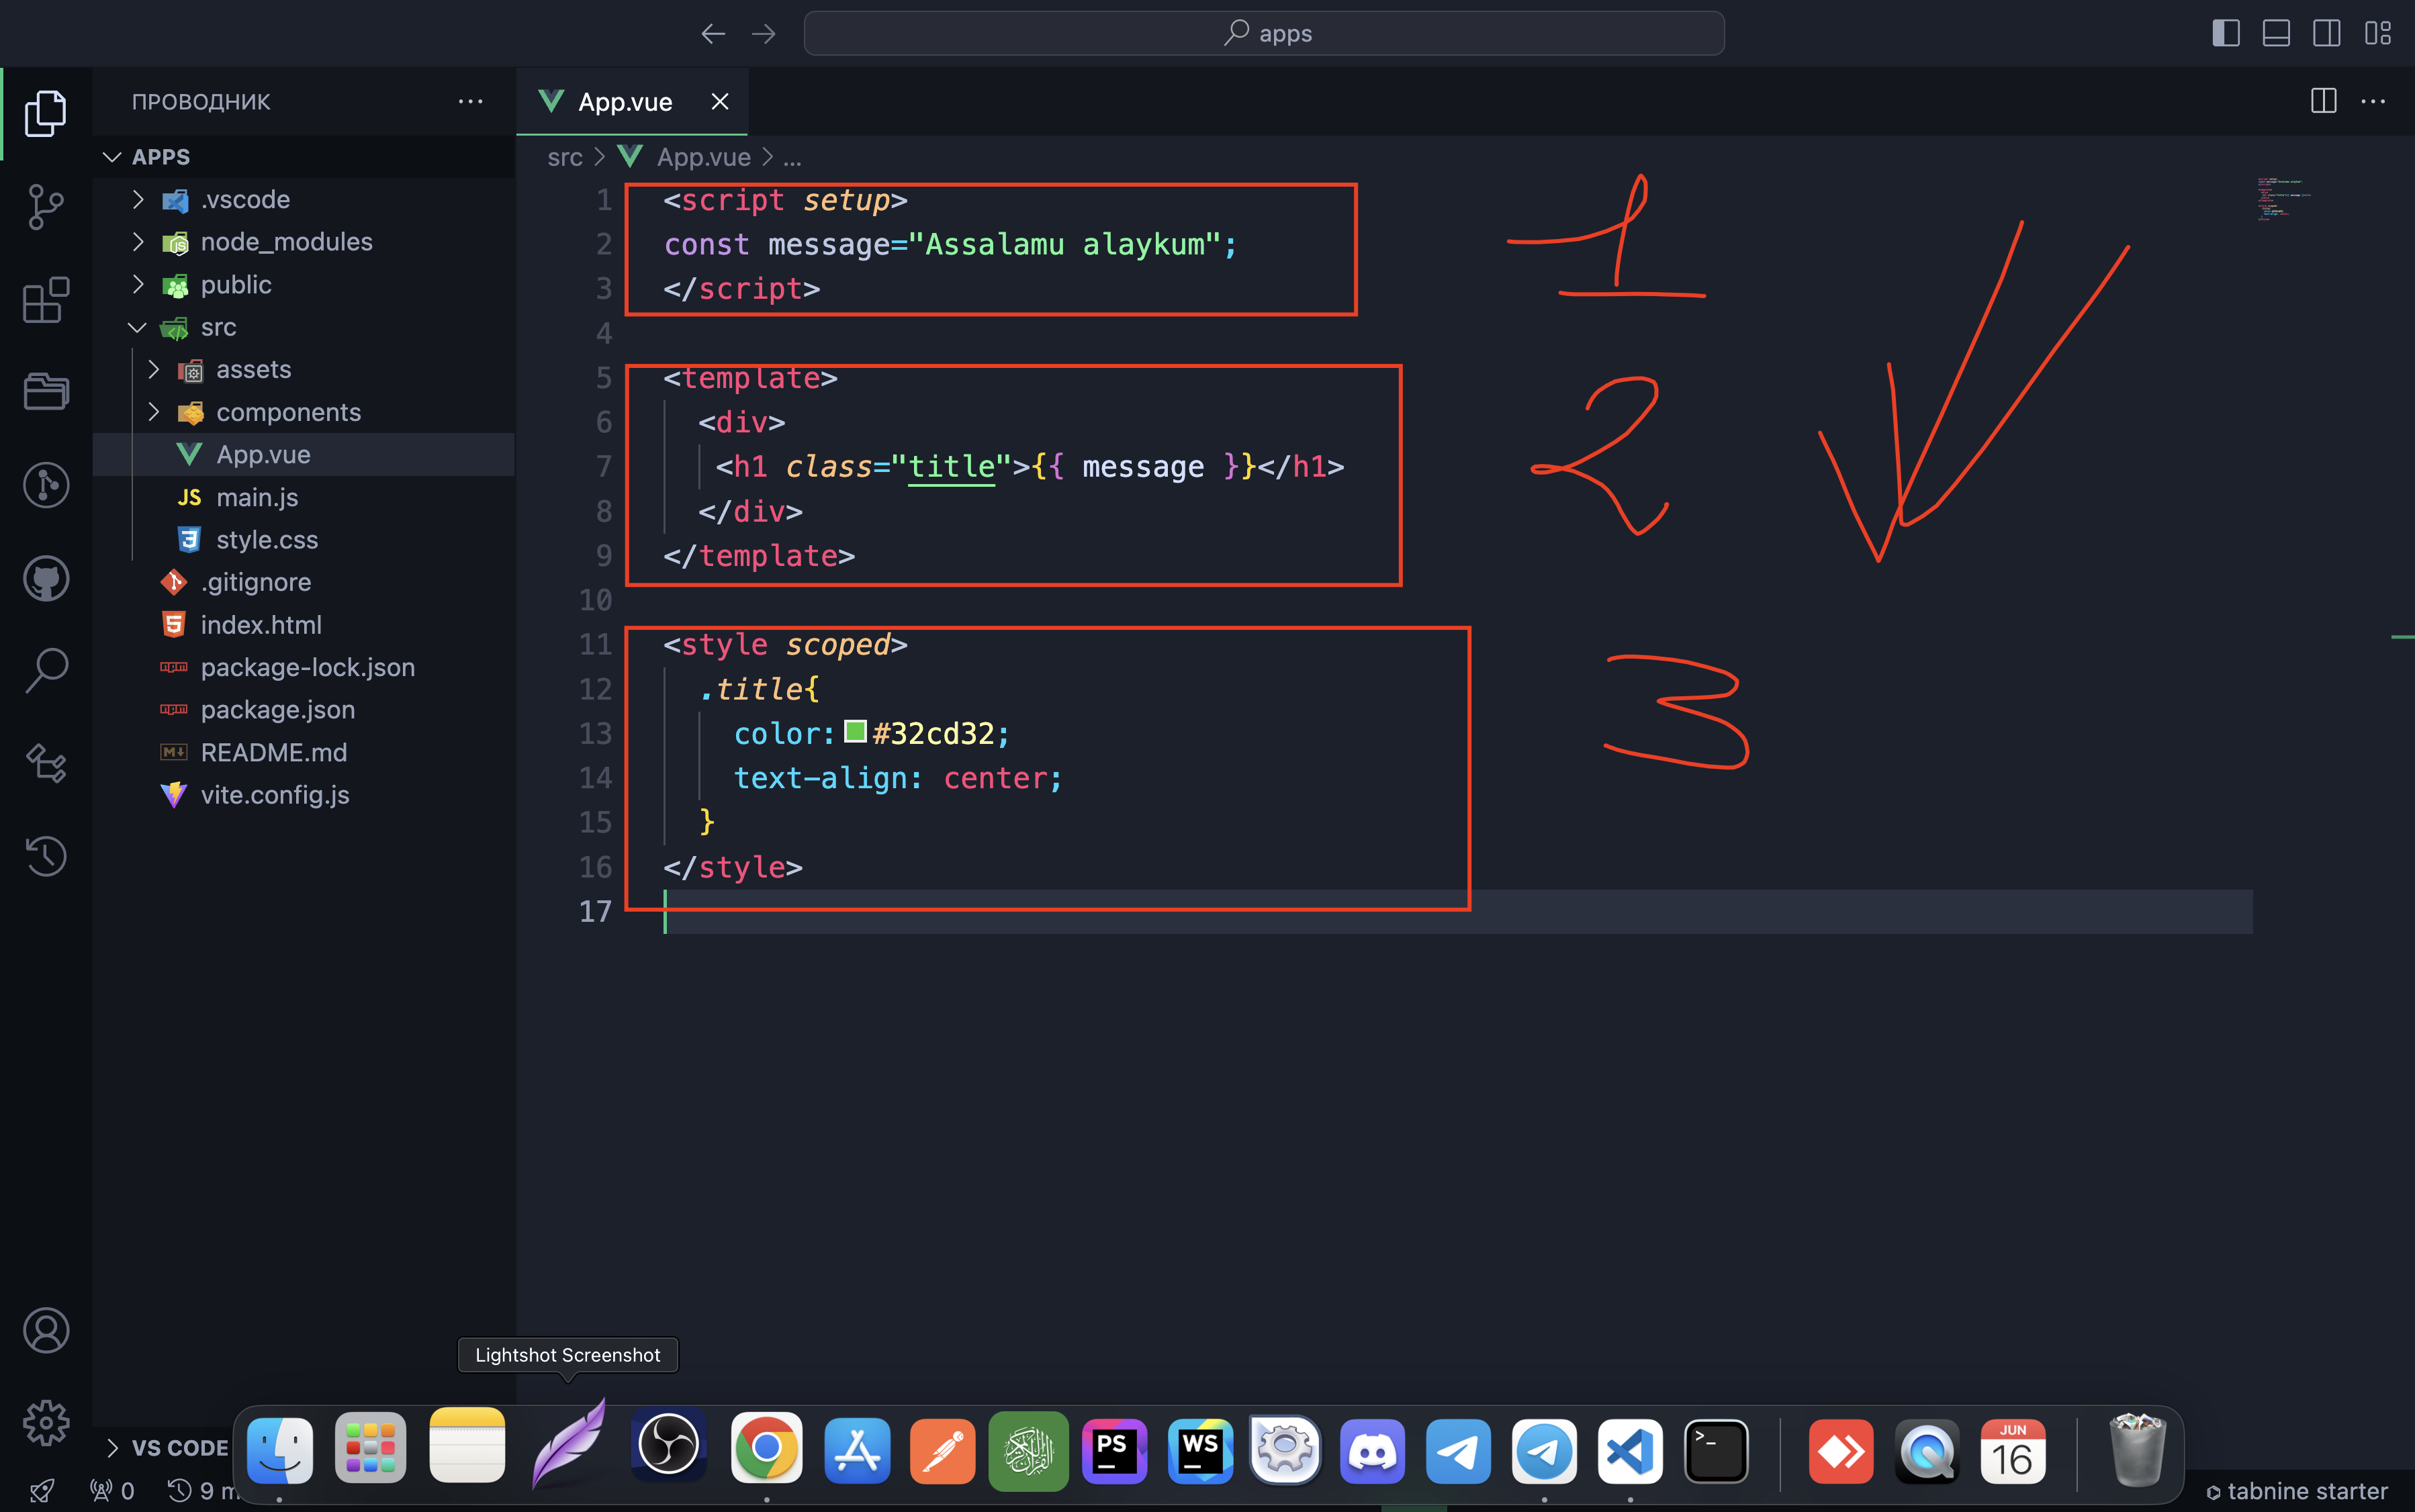Open main.js from the file tree
This screenshot has width=2415, height=1512.
pos(257,497)
